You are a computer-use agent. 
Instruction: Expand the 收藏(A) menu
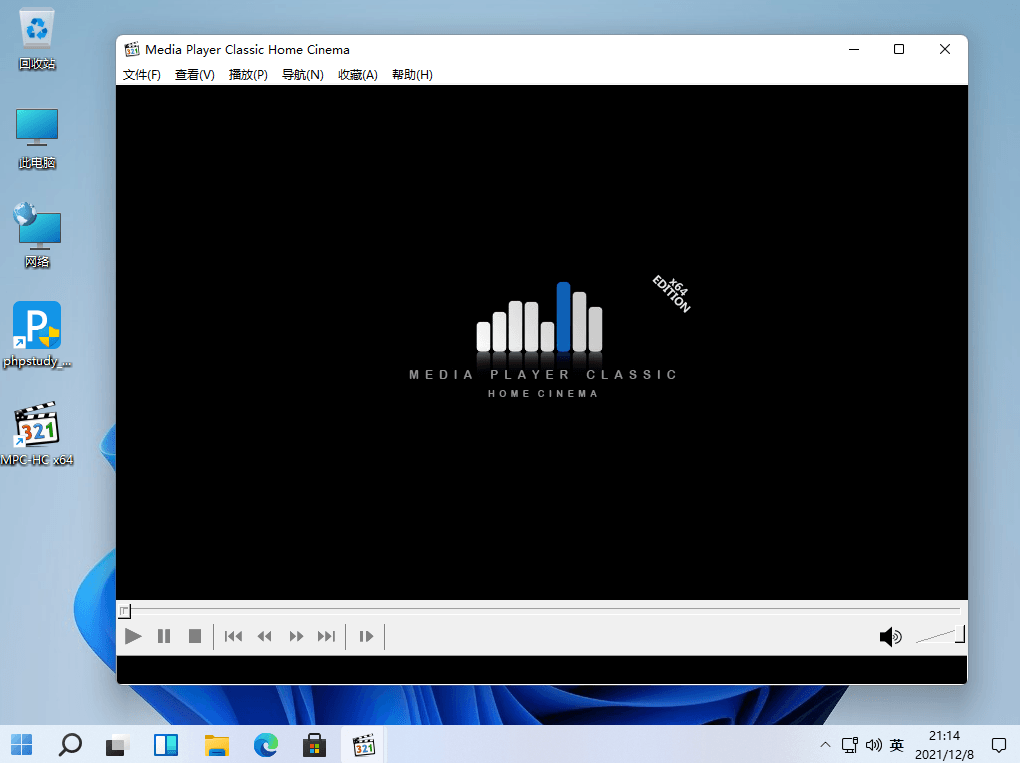357,75
